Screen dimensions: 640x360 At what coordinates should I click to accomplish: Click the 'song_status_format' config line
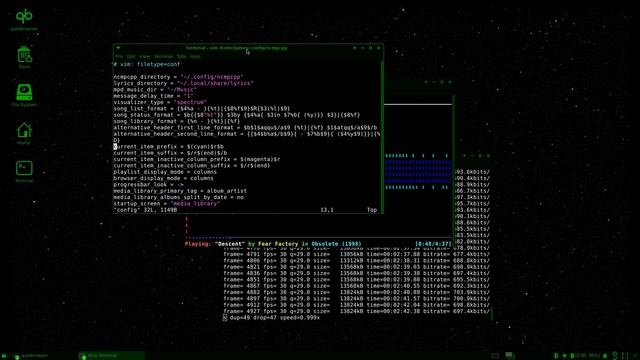(x=237, y=115)
